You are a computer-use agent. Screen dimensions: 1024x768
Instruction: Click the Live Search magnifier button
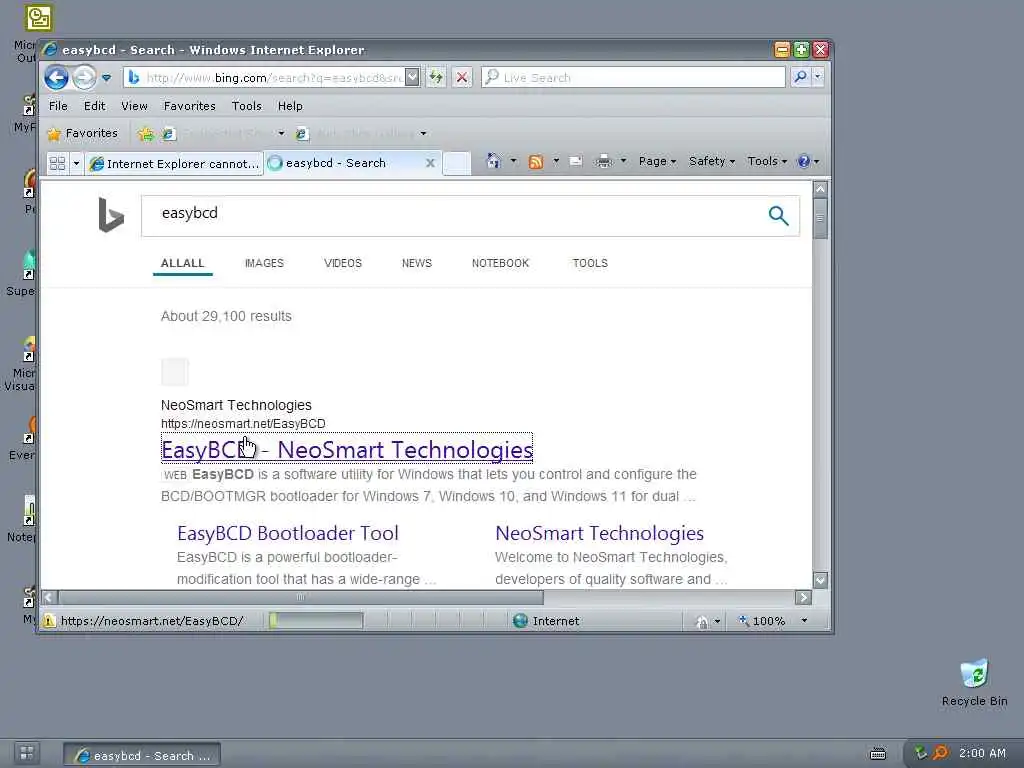click(x=800, y=77)
